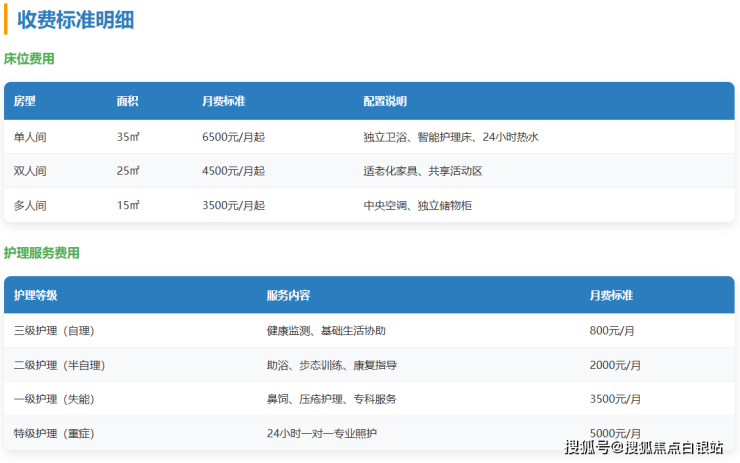The height and width of the screenshot is (463, 740).
Task: Click the 搜狐号@搜狐焦点白银站 watermark
Action: (x=644, y=446)
